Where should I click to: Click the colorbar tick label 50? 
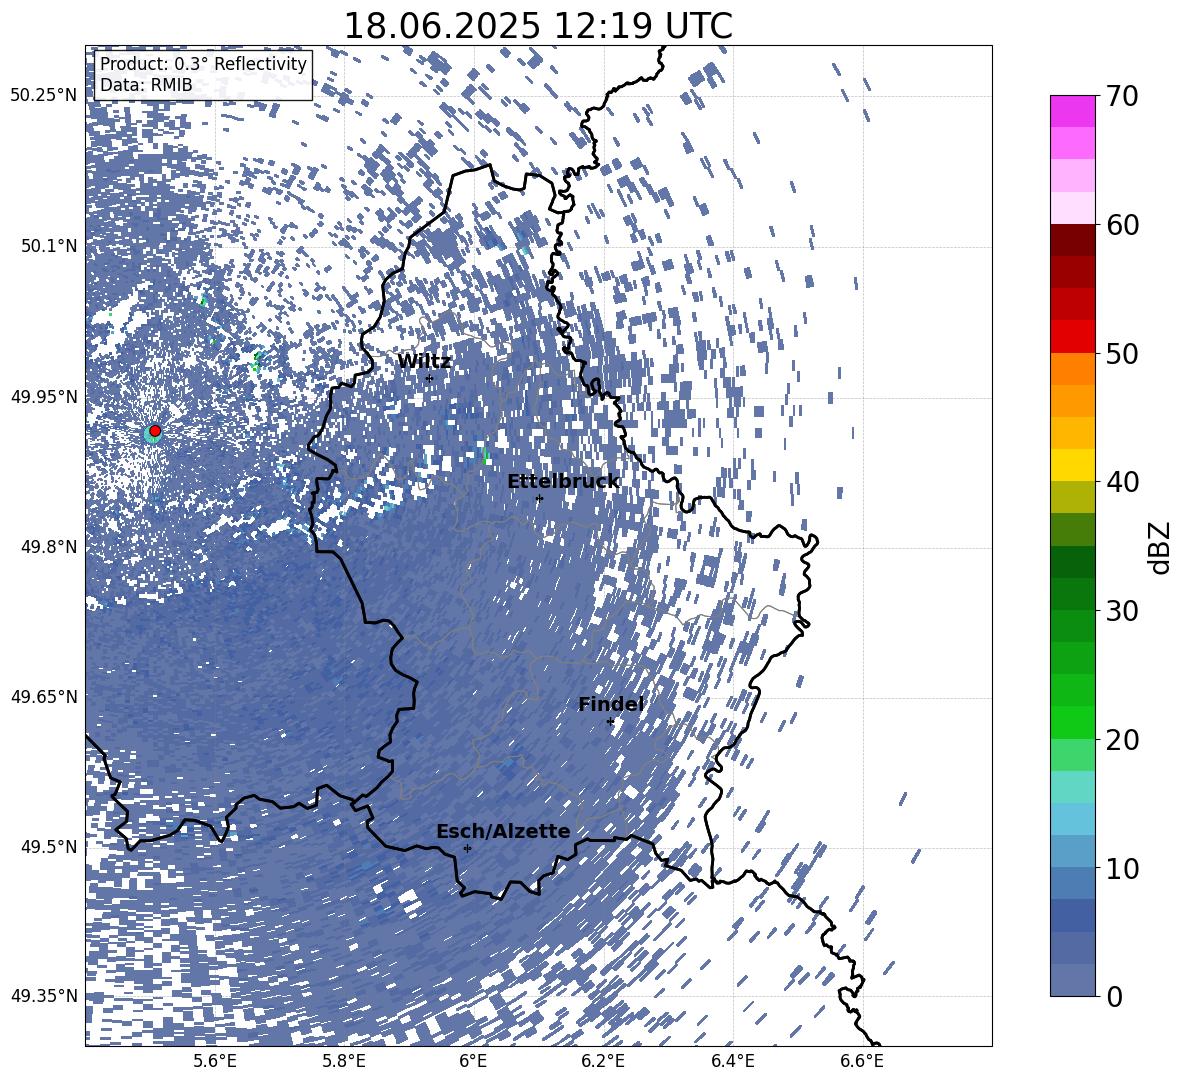[1122, 353]
